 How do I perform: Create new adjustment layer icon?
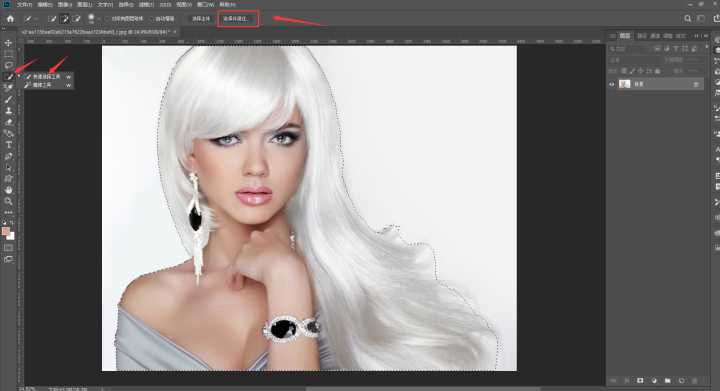[654, 380]
